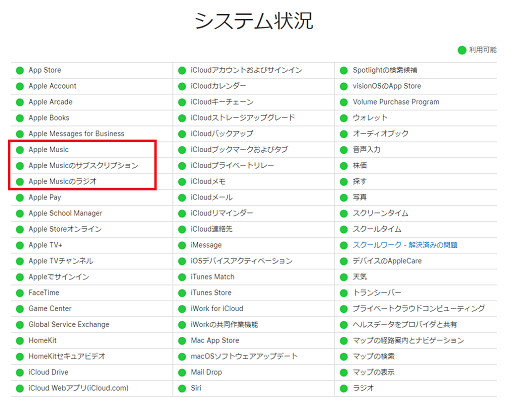This screenshot has height=400, width=507.
Task: Click the Apple Storeオンライン entry
Action: click(x=65, y=229)
